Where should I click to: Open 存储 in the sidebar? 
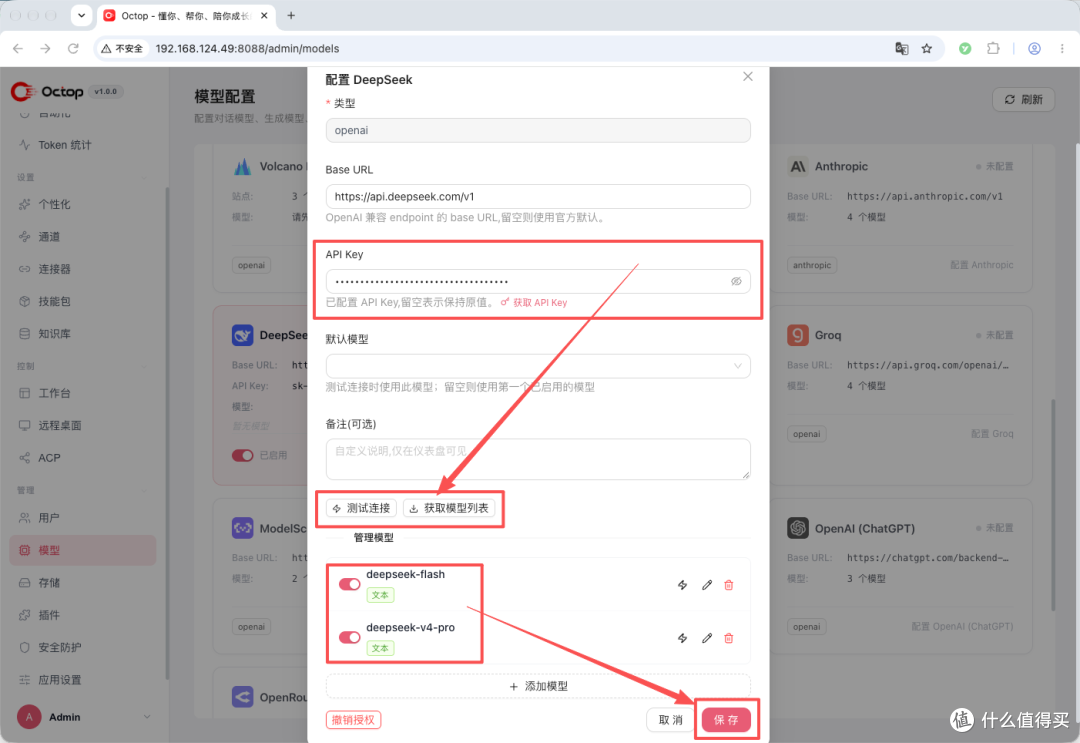(83, 583)
